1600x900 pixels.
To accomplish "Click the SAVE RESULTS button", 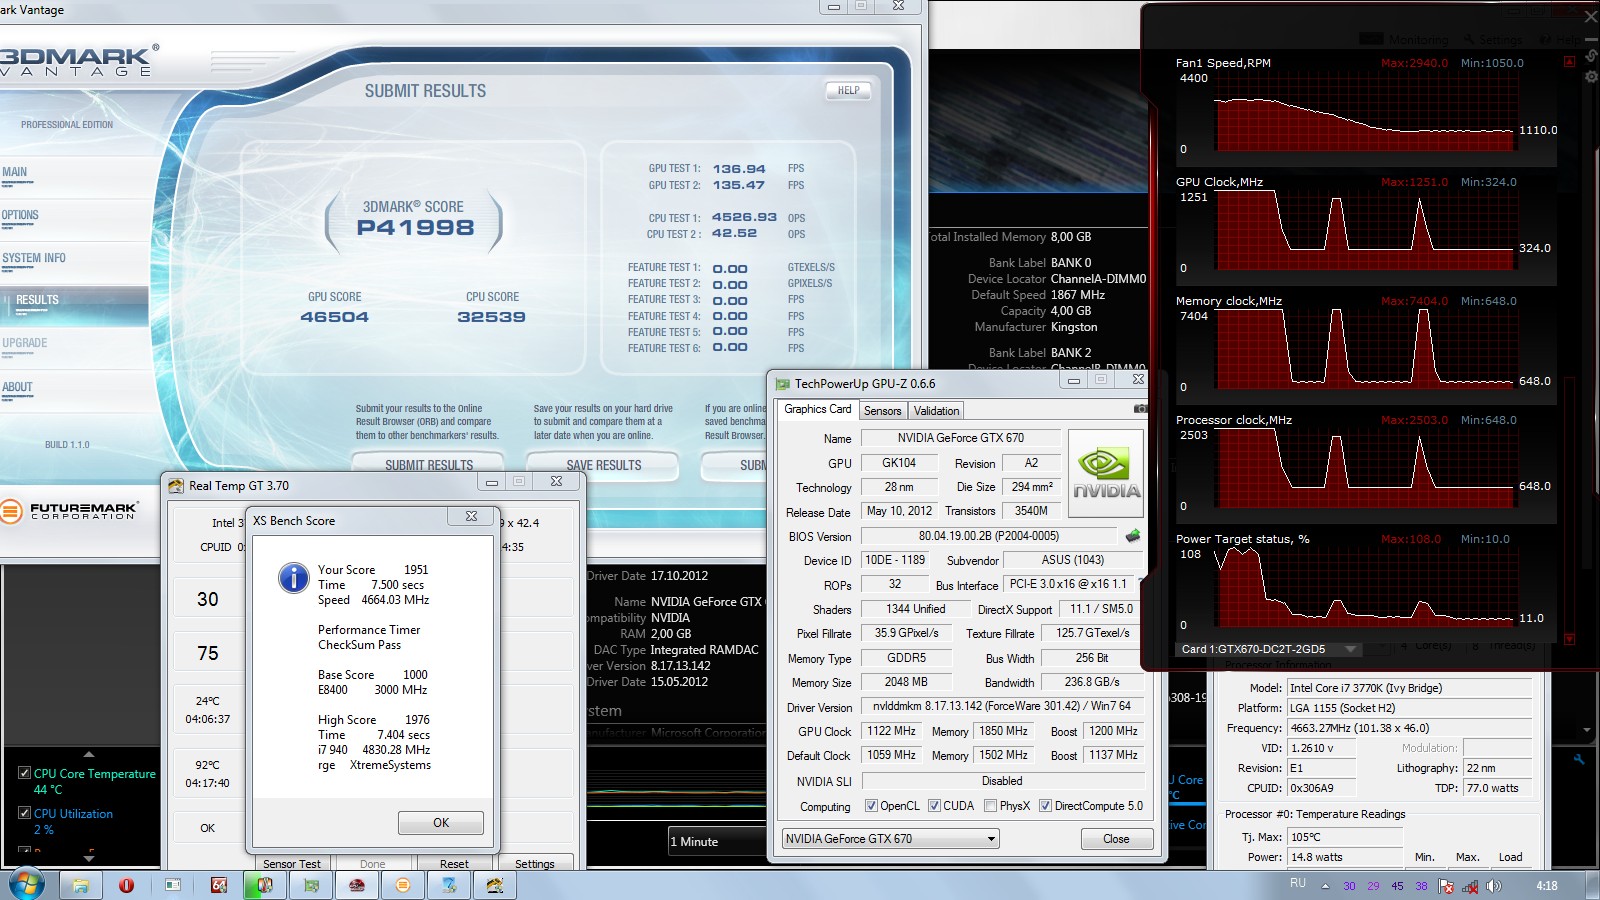I will (x=603, y=465).
